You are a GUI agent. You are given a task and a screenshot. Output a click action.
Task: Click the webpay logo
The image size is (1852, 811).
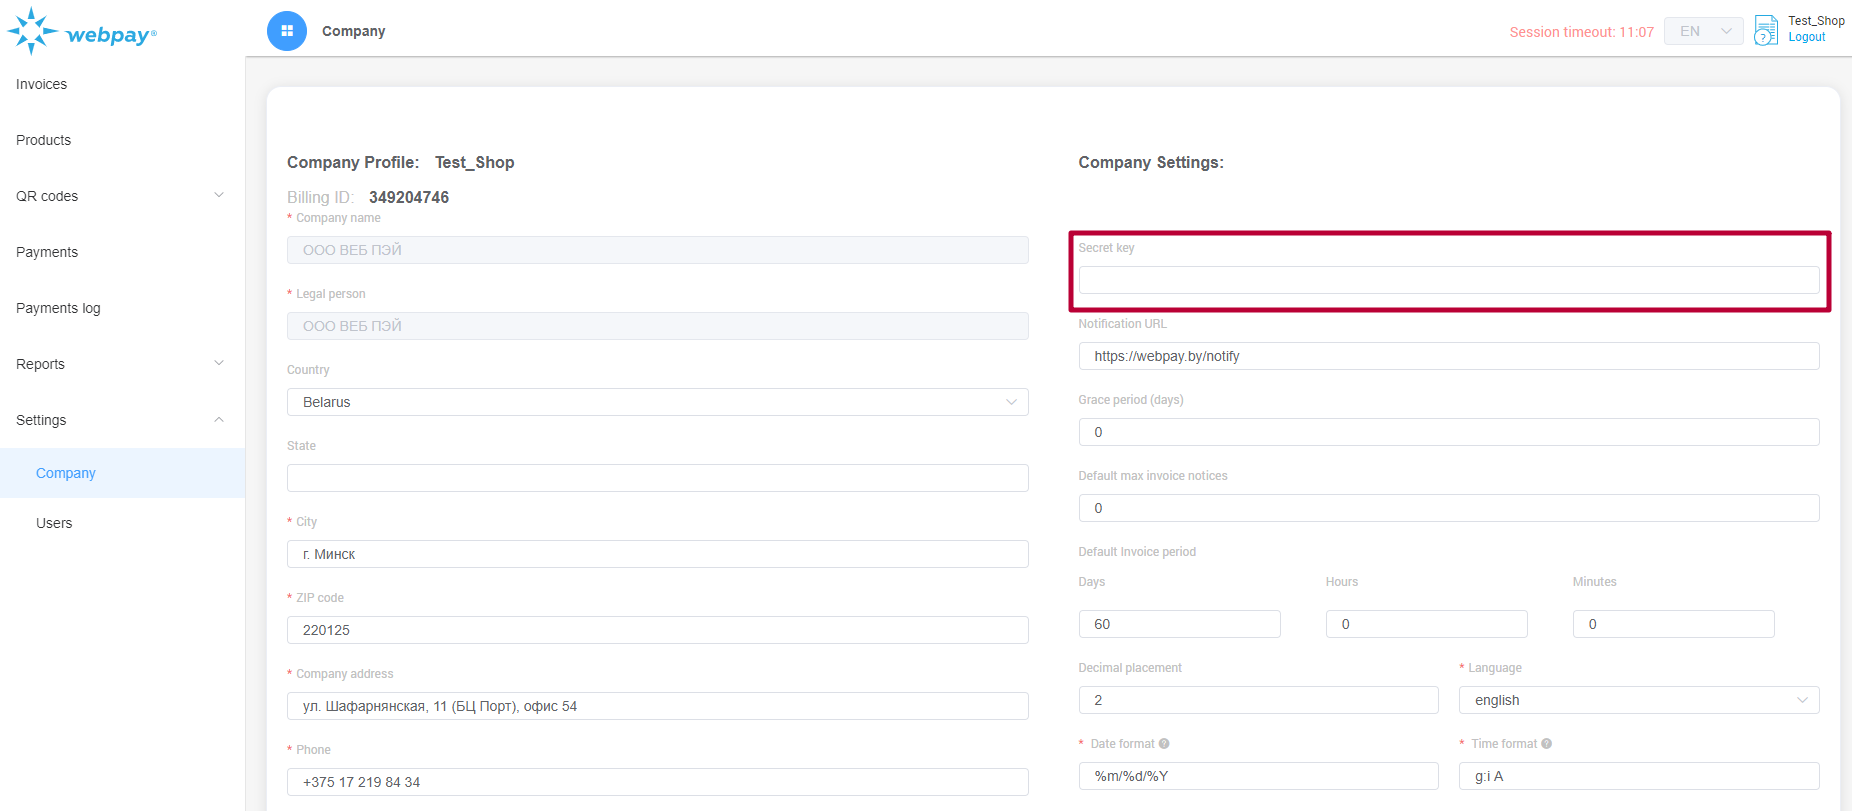point(82,32)
